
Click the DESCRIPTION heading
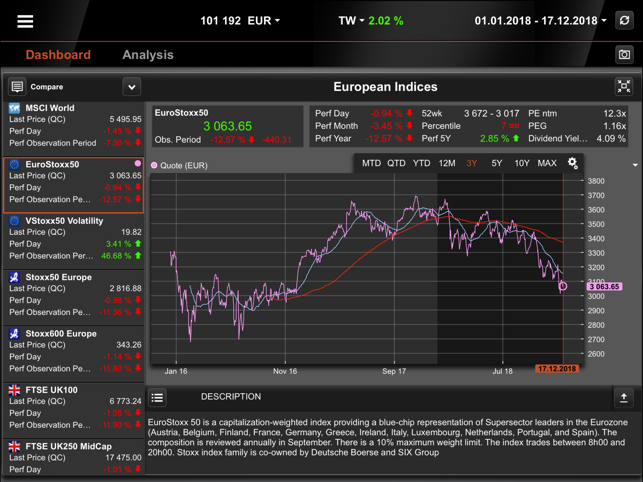[x=231, y=397]
